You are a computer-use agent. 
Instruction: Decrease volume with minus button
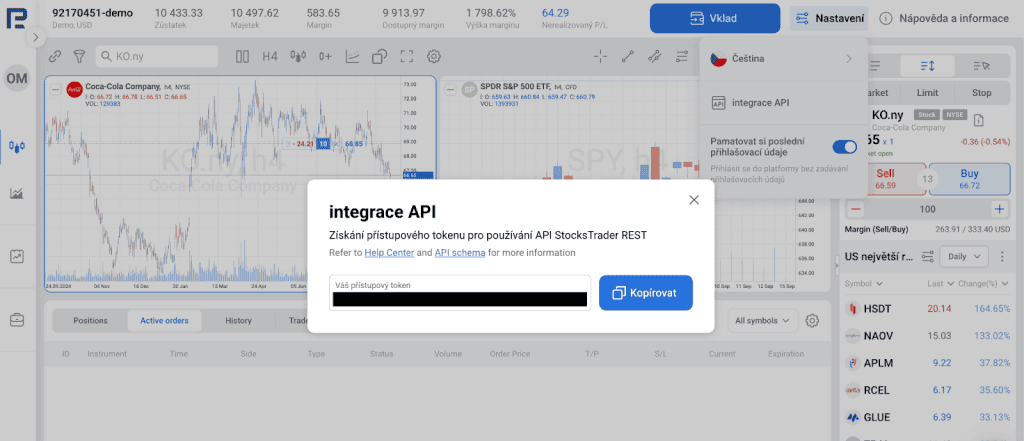coord(856,210)
